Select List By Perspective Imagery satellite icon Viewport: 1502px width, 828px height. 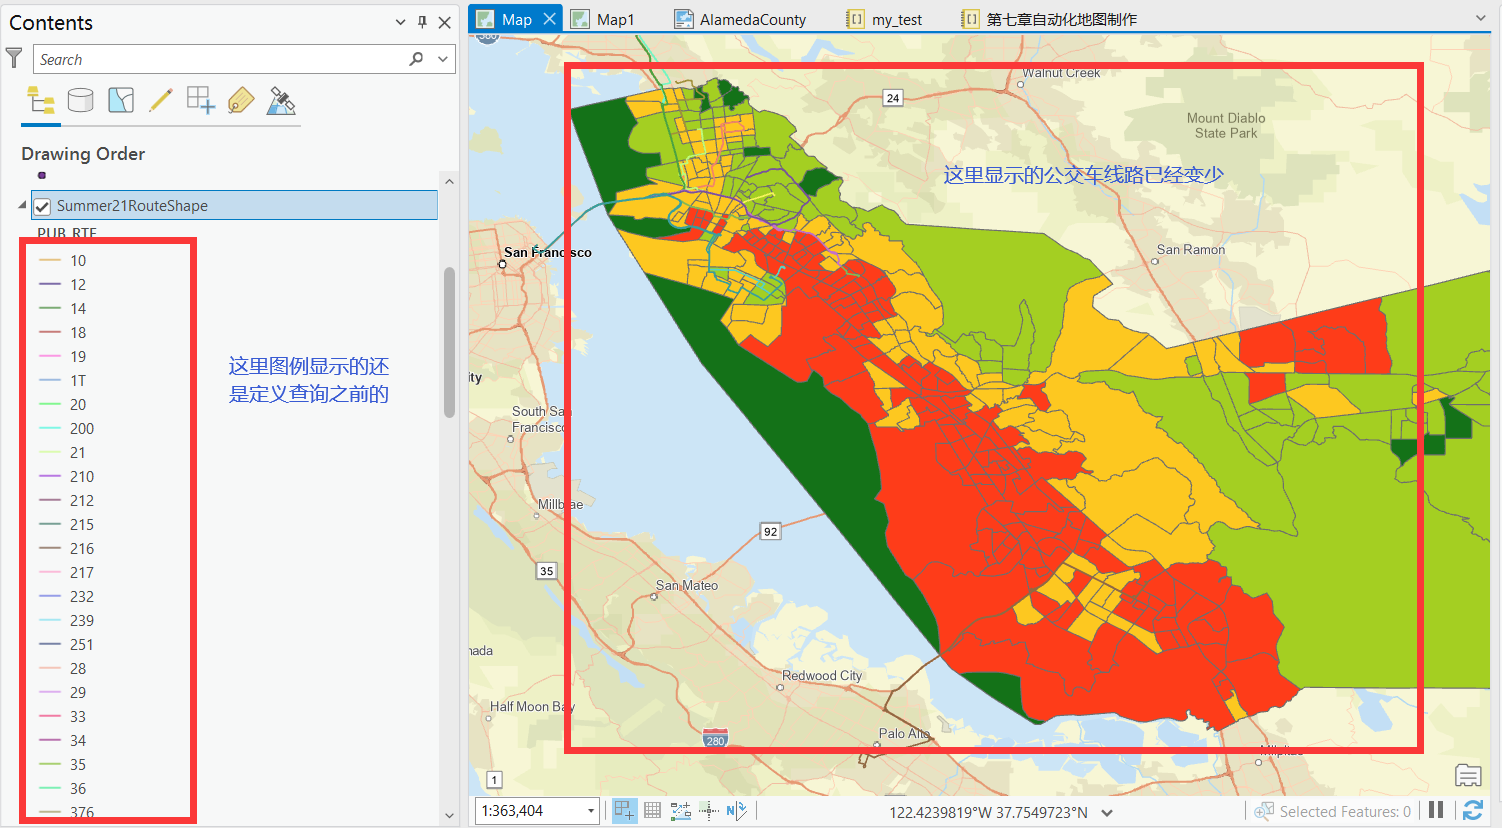281,100
